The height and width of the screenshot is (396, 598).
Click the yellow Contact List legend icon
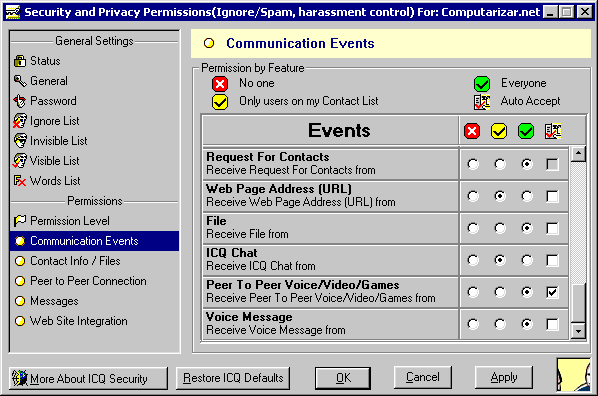pos(220,102)
